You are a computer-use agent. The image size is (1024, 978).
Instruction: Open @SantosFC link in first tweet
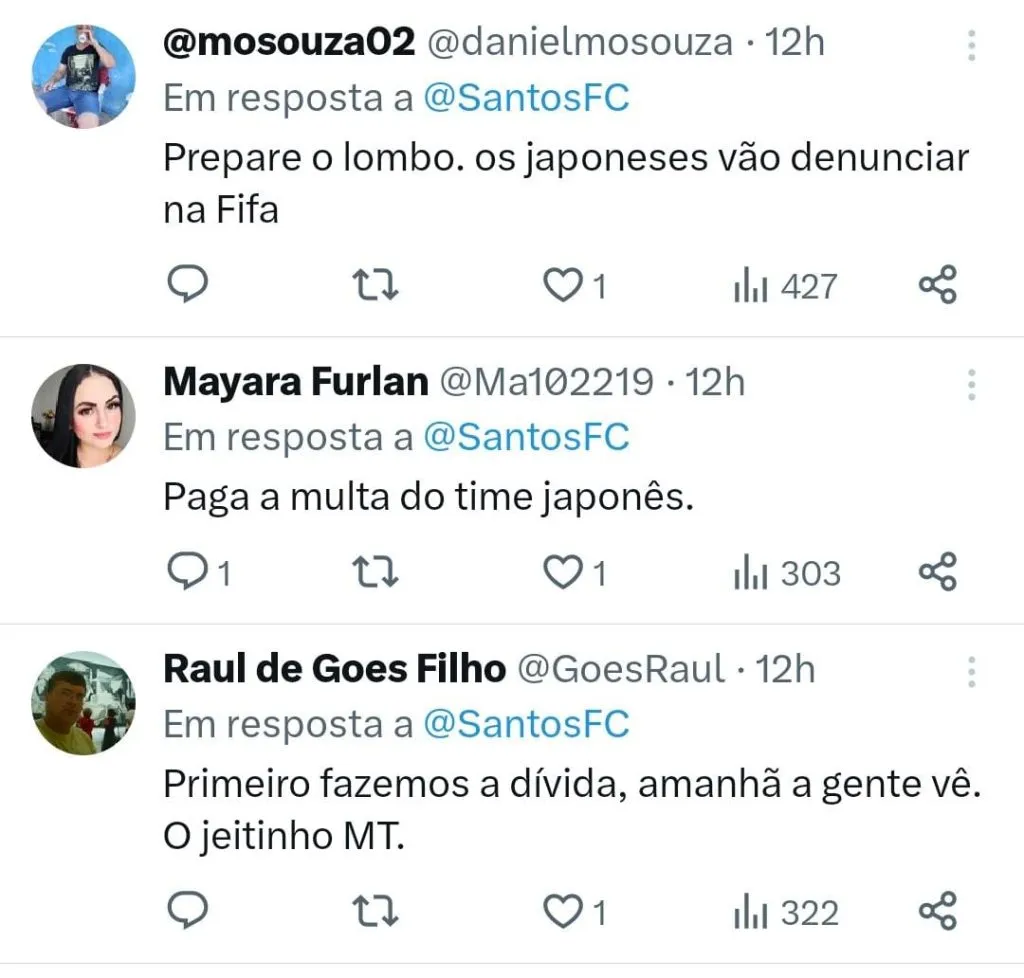(527, 99)
